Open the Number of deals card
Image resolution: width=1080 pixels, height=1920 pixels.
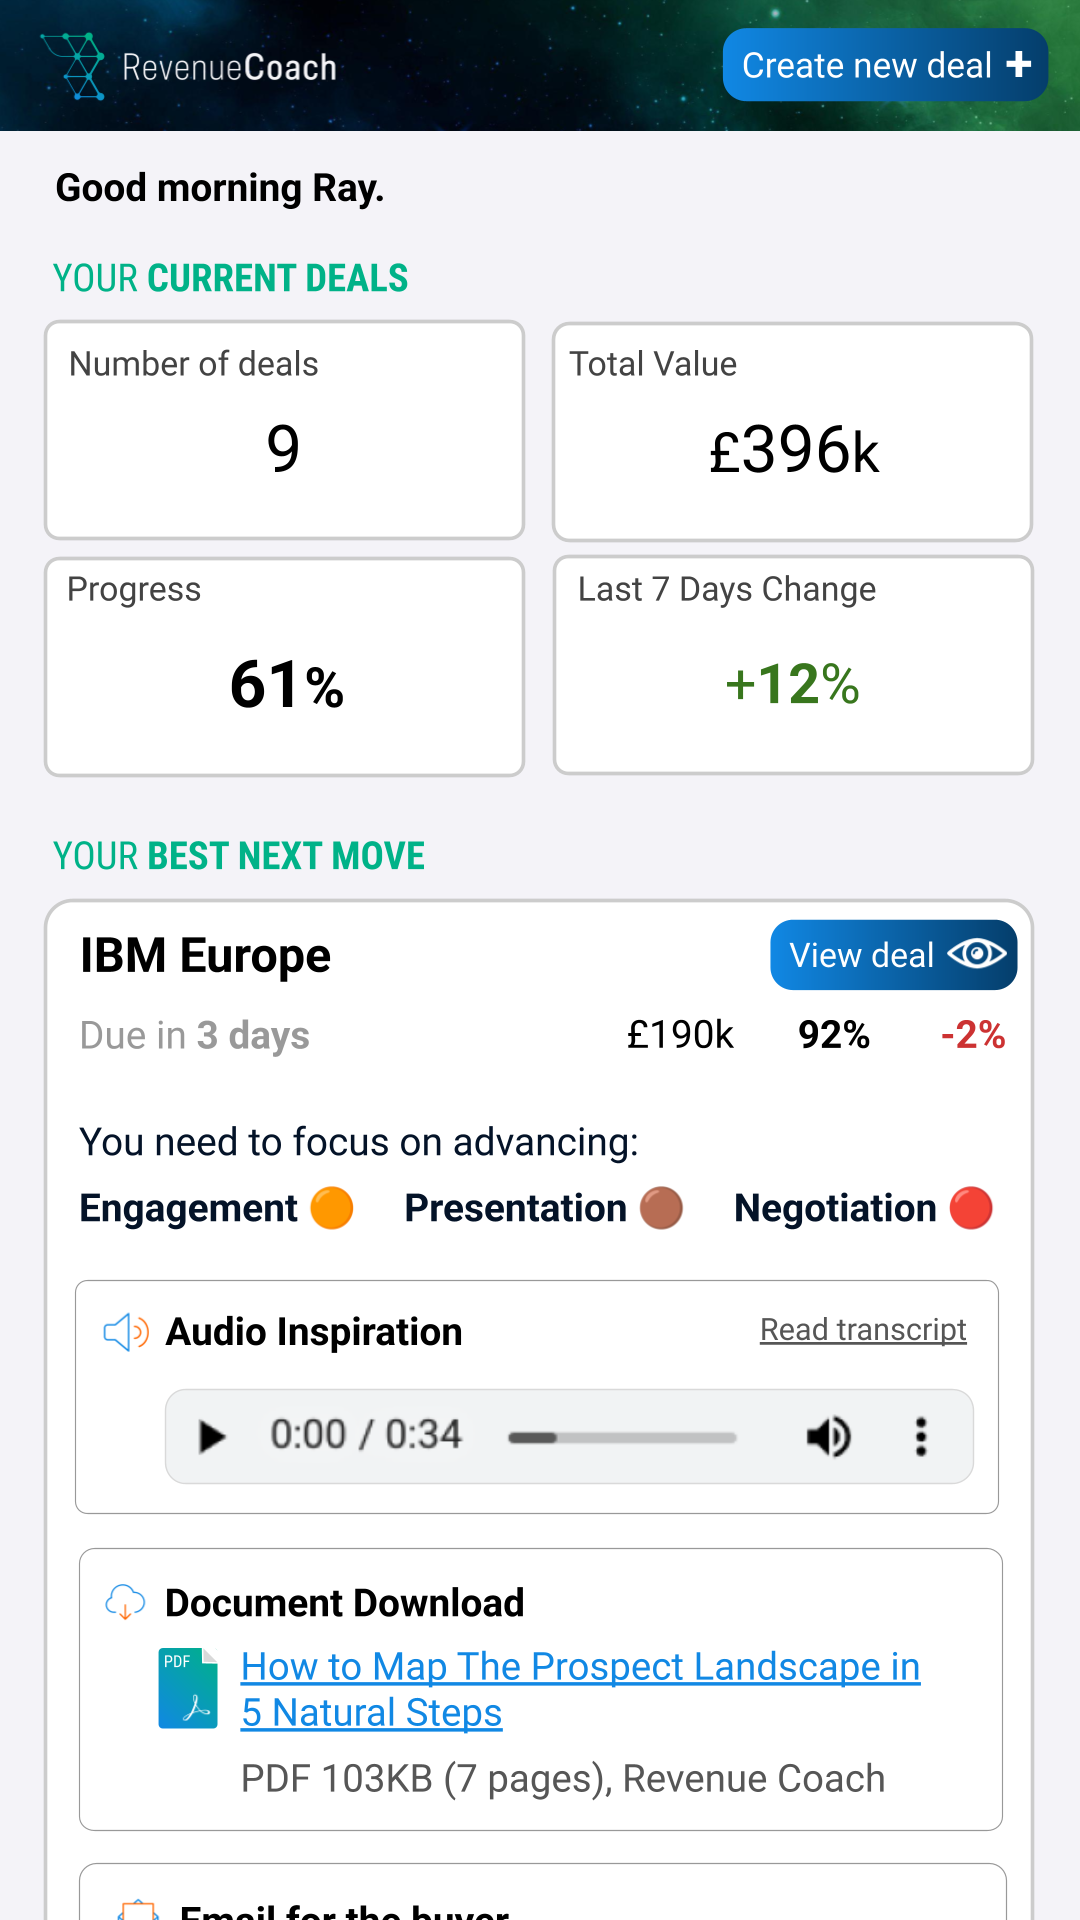(285, 430)
